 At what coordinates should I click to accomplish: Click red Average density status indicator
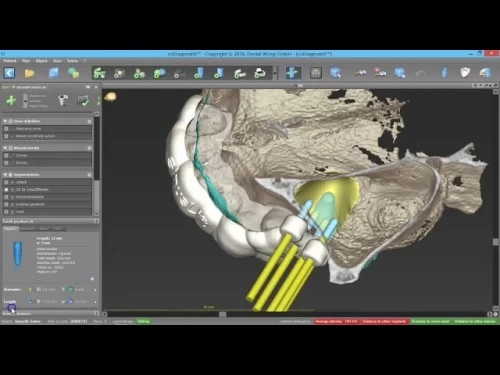coord(337,321)
